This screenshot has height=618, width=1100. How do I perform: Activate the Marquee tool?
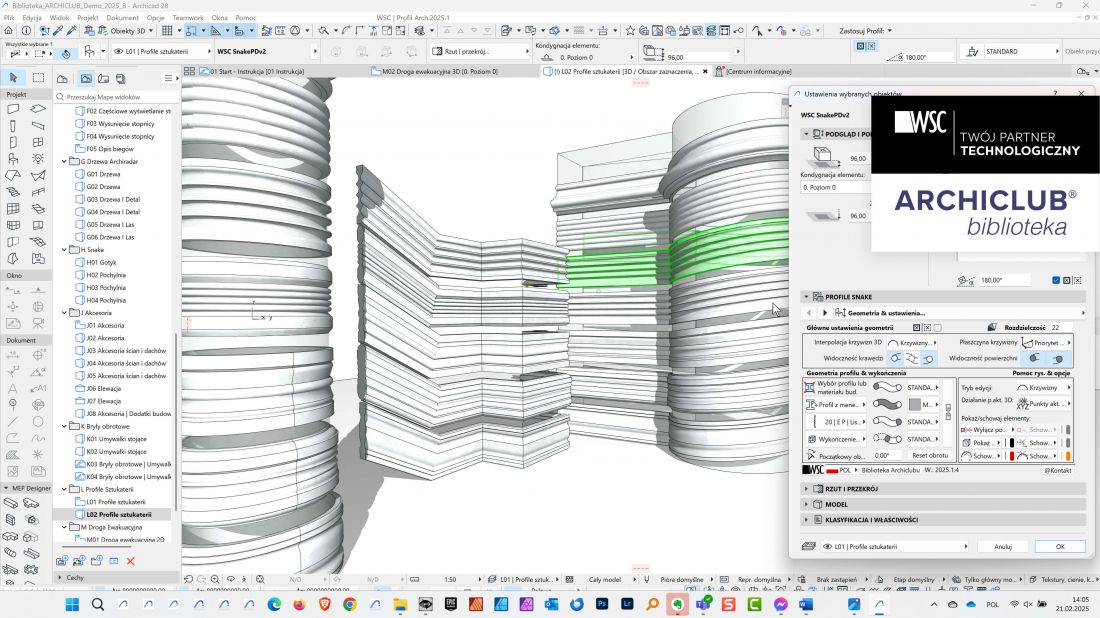(38, 78)
